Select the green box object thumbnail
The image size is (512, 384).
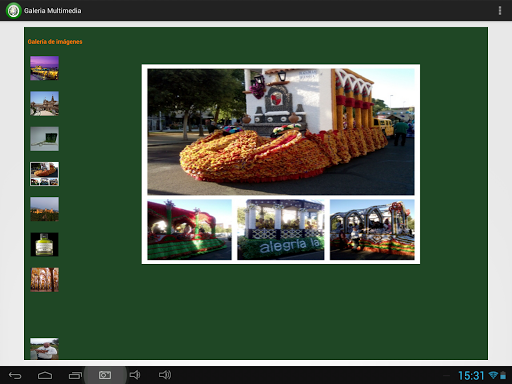[44, 139]
